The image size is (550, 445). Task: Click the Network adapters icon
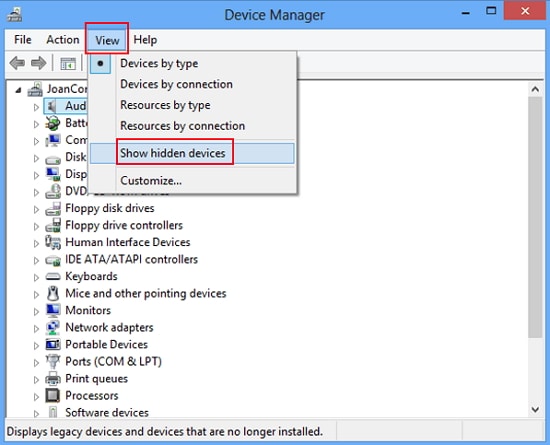point(53,328)
